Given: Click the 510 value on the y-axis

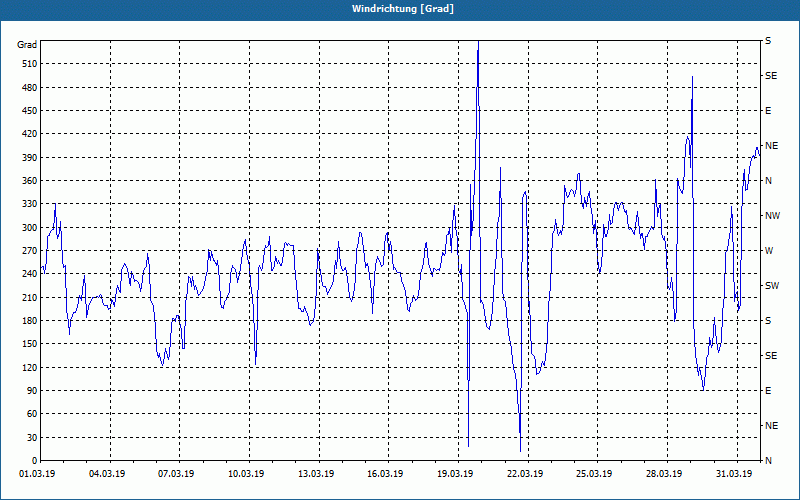Looking at the screenshot, I should 30,64.
